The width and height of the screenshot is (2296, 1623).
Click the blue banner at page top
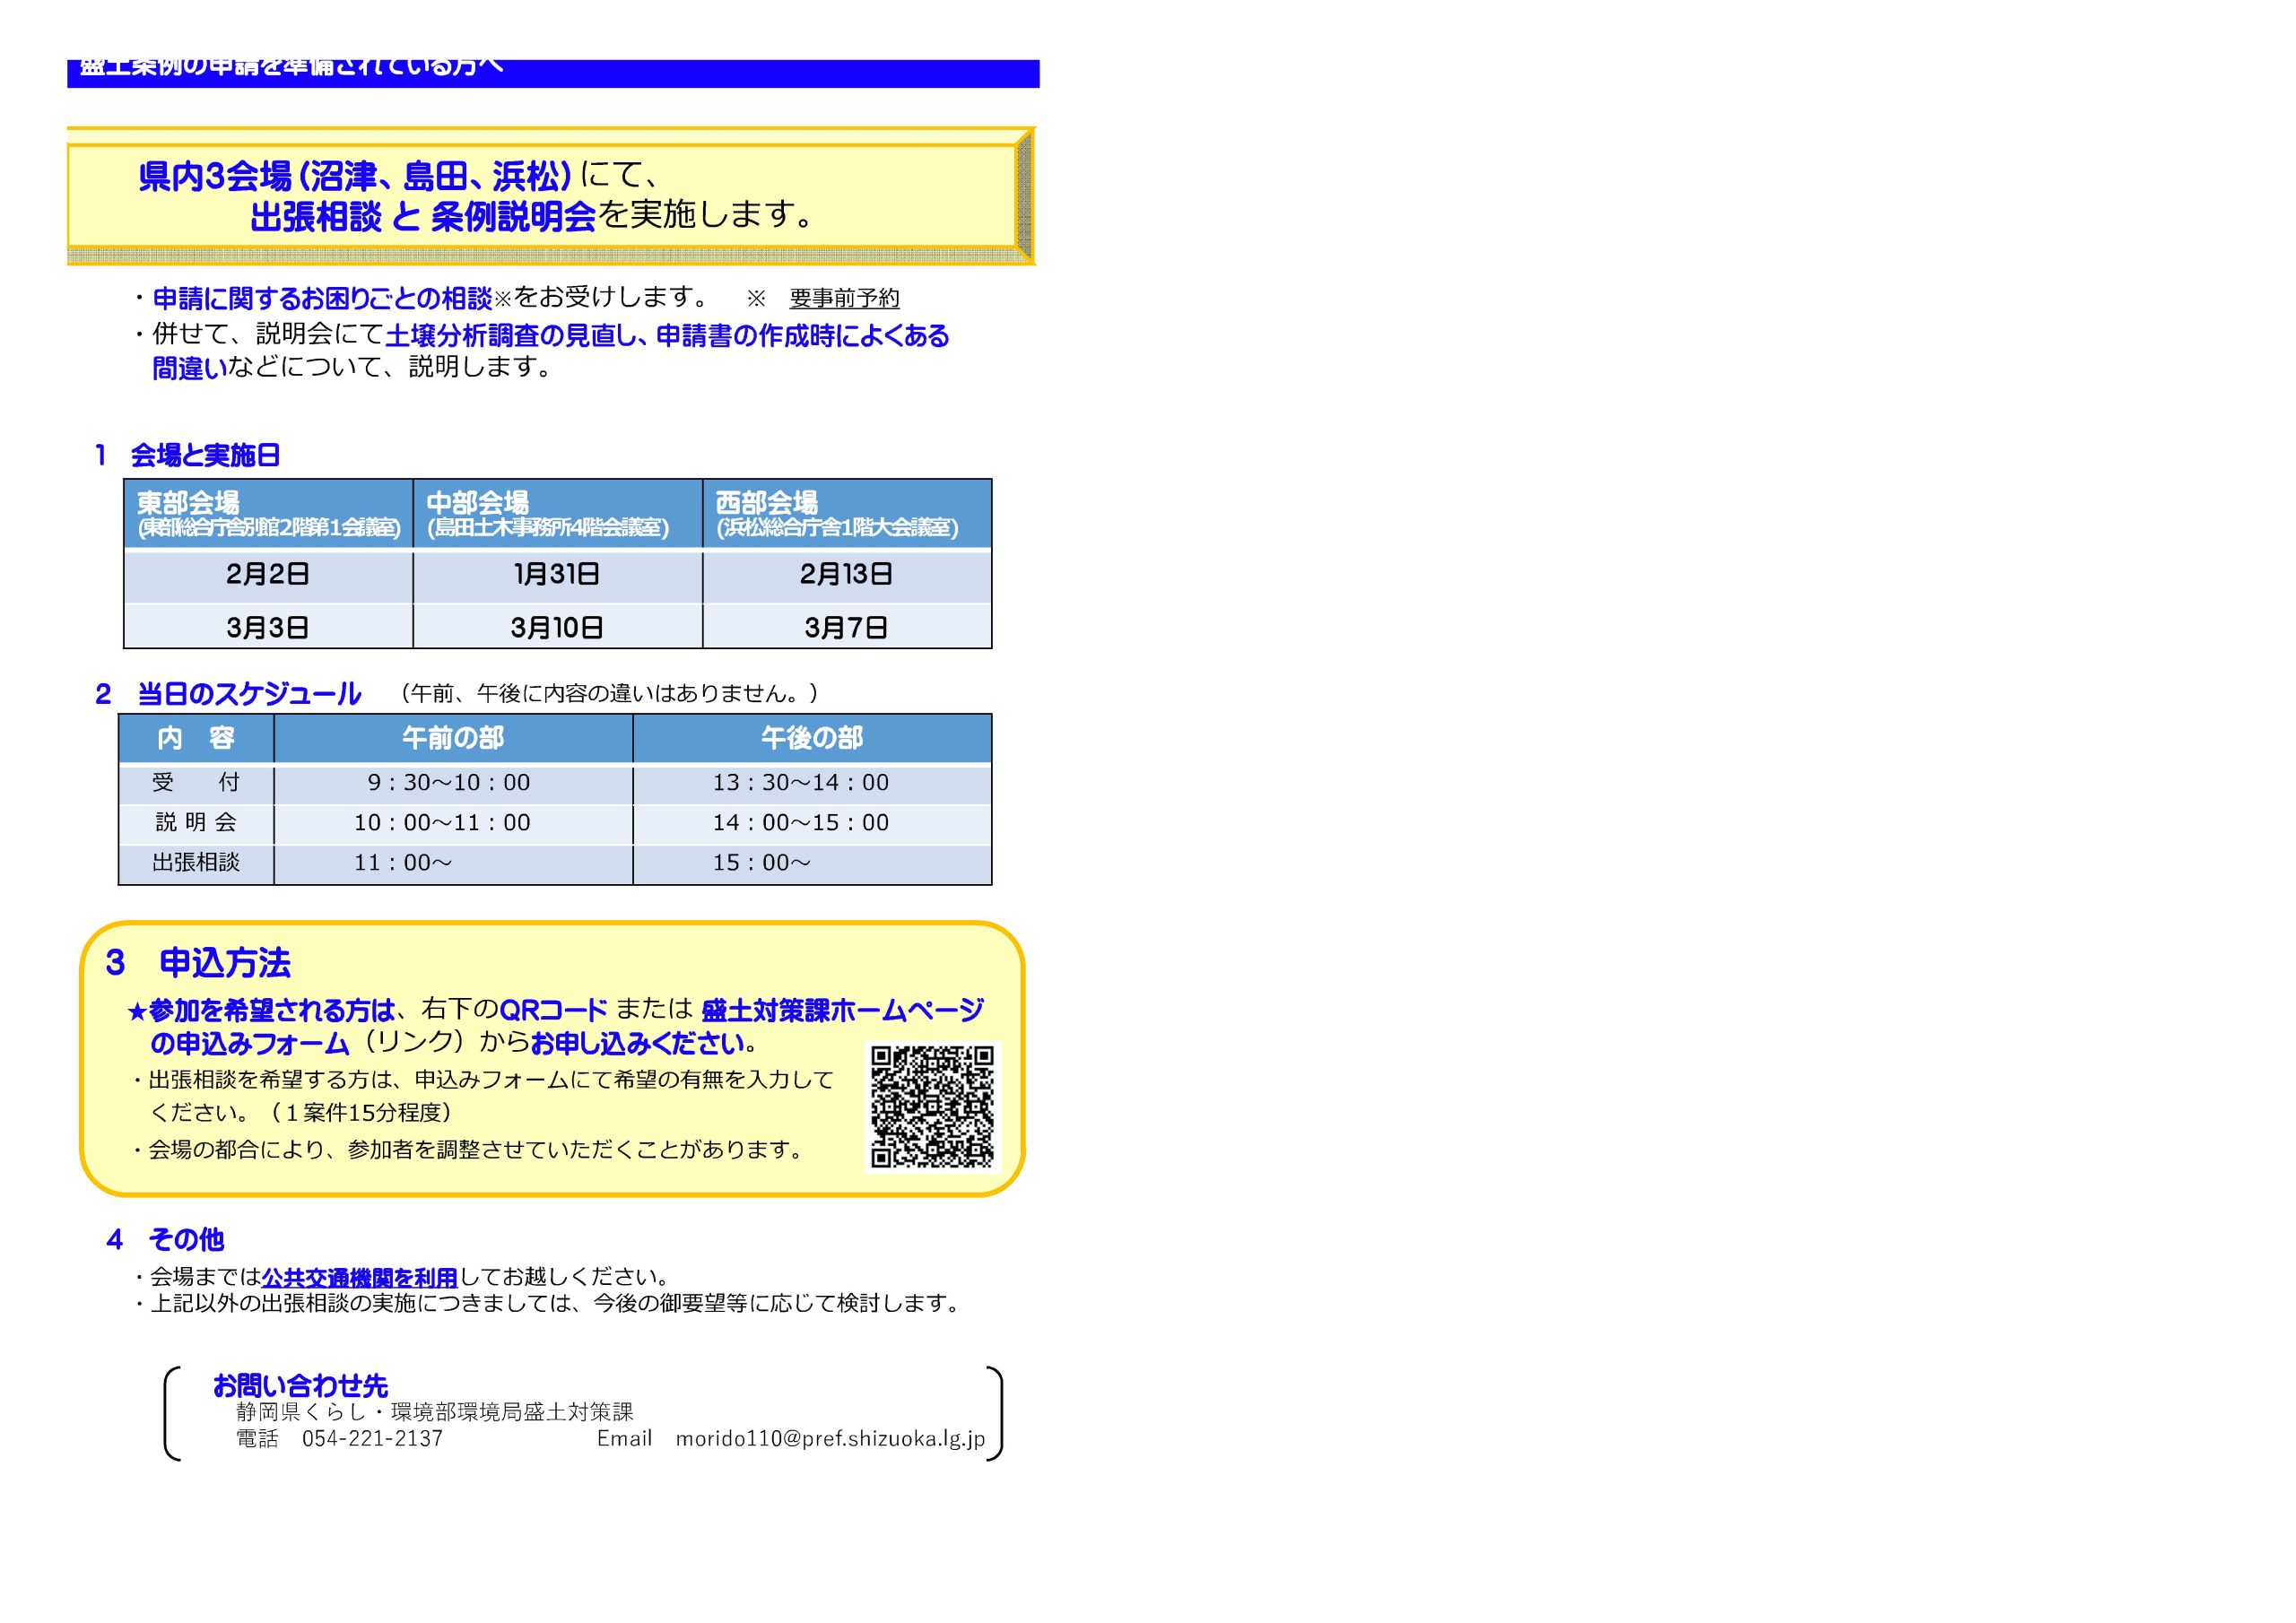(553, 73)
